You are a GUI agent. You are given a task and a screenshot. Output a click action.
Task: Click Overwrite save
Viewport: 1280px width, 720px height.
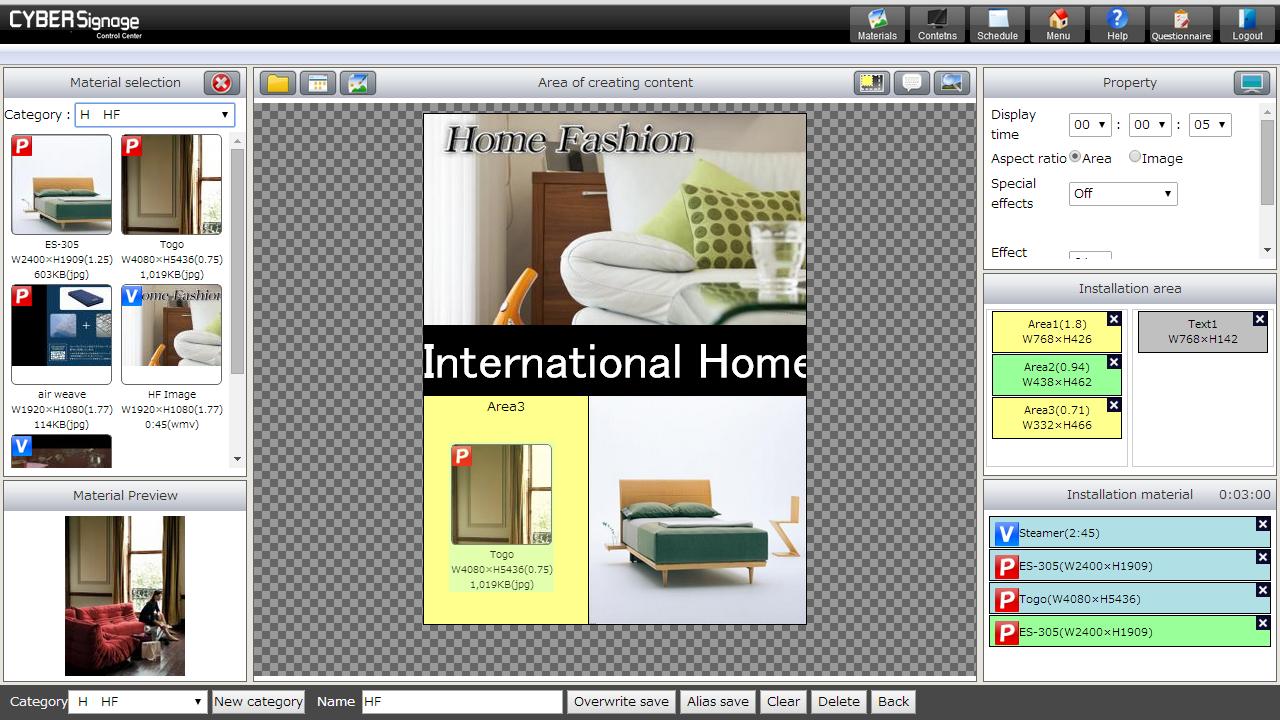(x=621, y=702)
